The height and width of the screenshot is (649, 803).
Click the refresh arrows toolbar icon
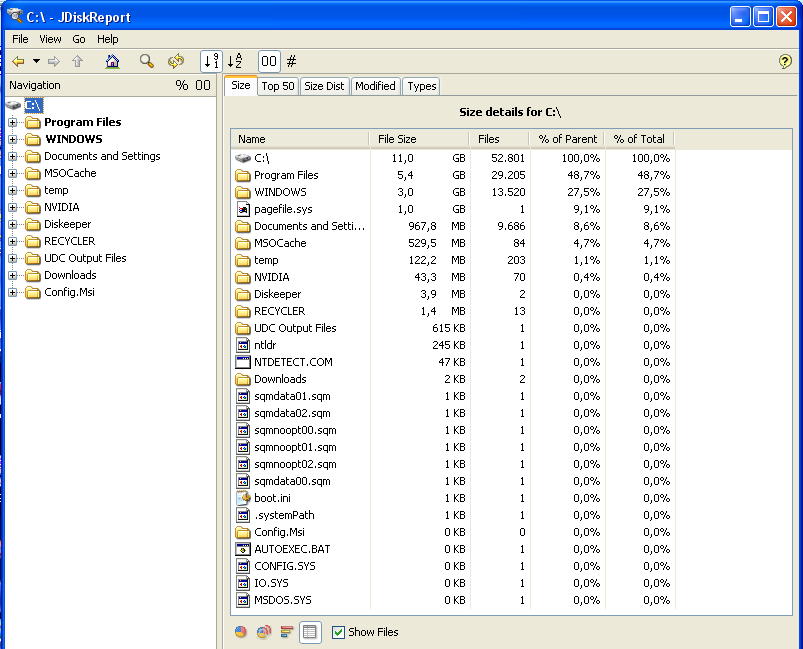pos(176,61)
